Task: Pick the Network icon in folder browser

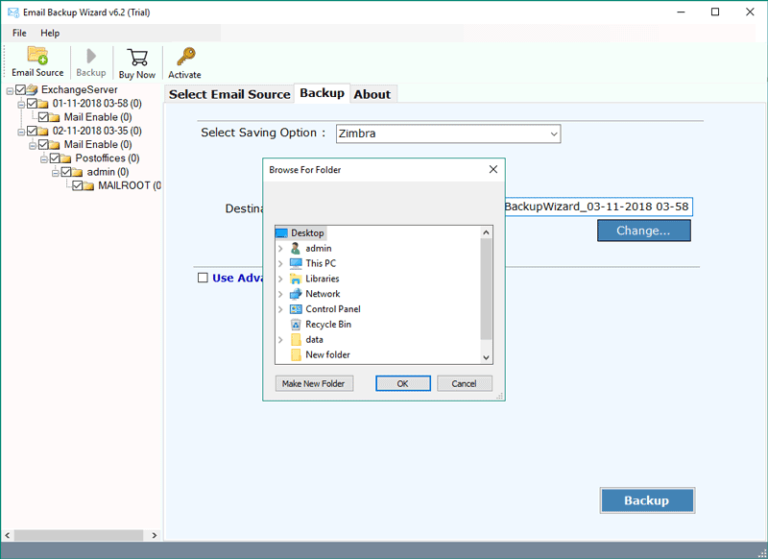Action: click(x=295, y=294)
